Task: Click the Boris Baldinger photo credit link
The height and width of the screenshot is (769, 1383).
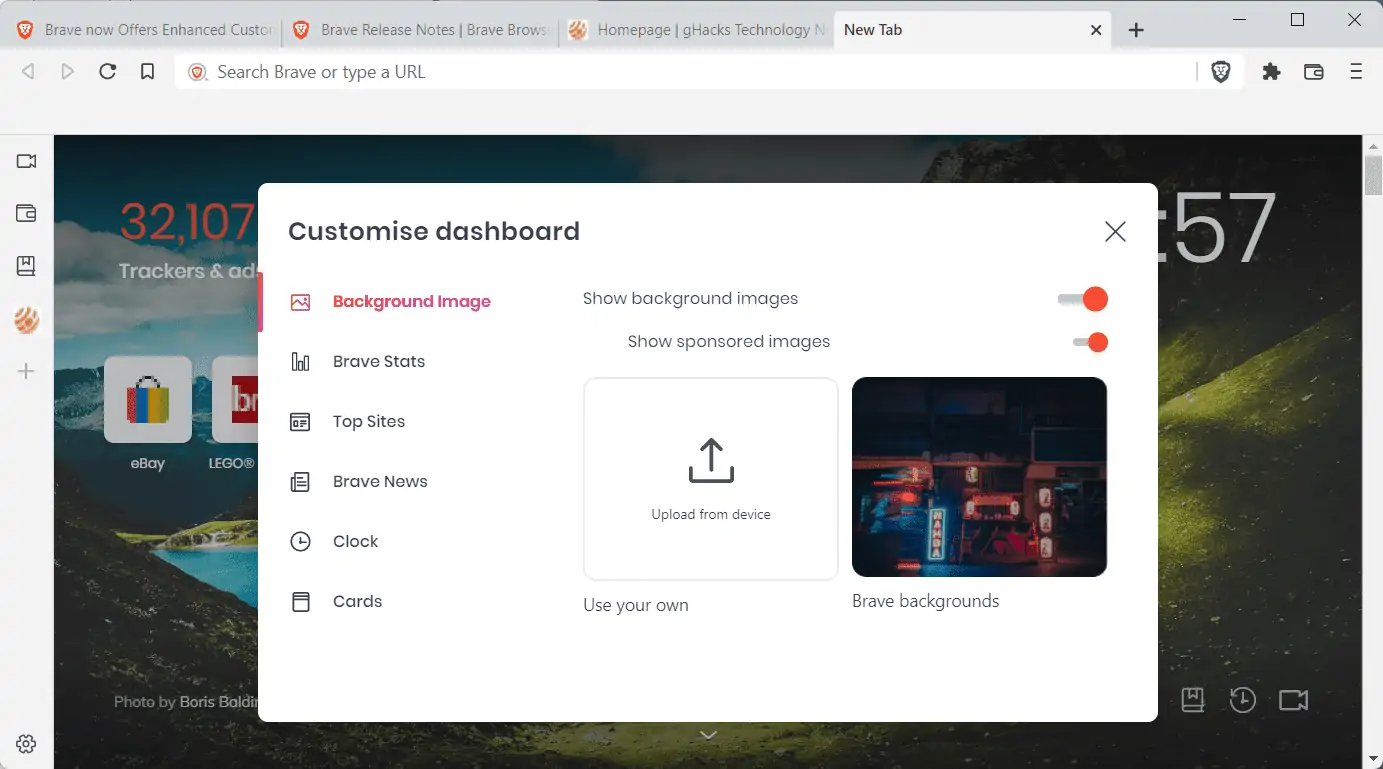Action: [218, 702]
